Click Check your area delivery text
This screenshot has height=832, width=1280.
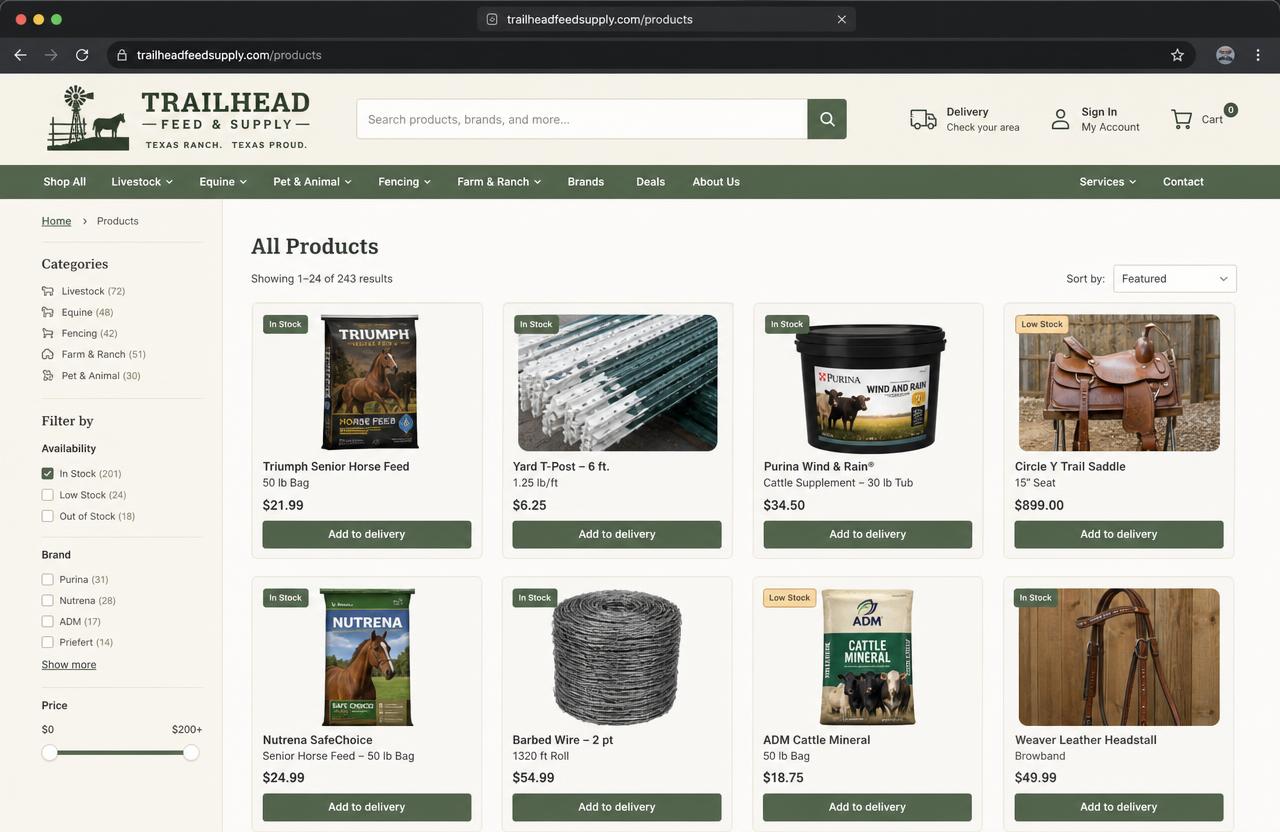click(x=983, y=127)
